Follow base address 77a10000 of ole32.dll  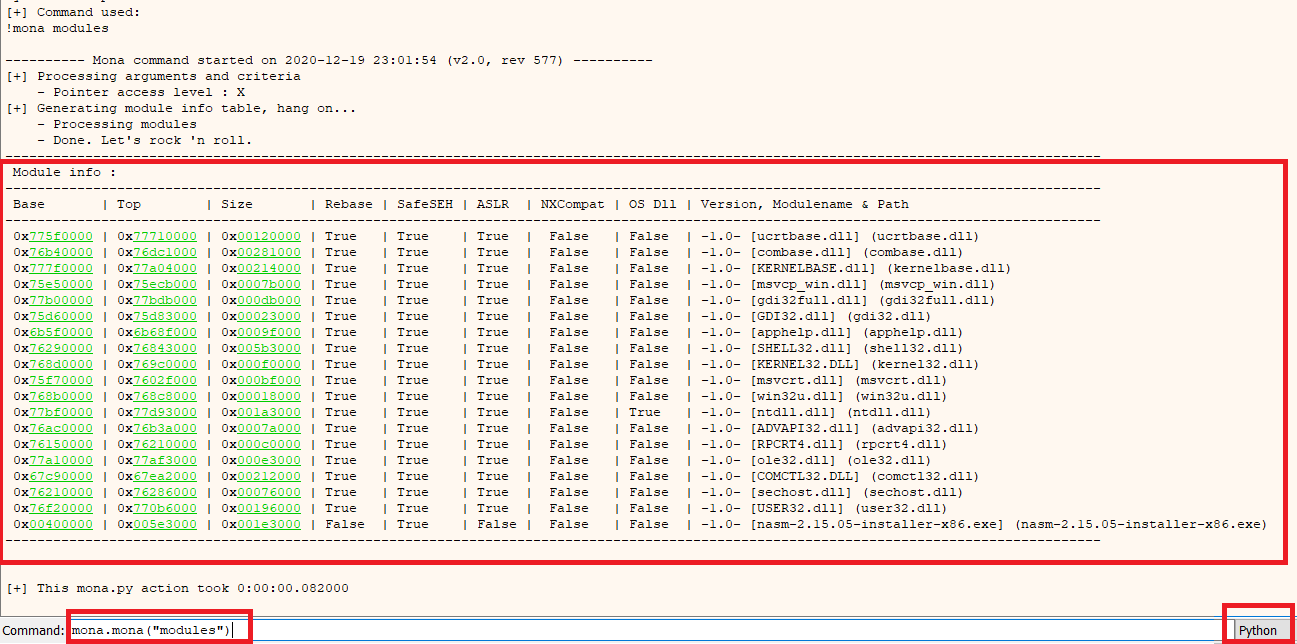pyautogui.click(x=61, y=460)
